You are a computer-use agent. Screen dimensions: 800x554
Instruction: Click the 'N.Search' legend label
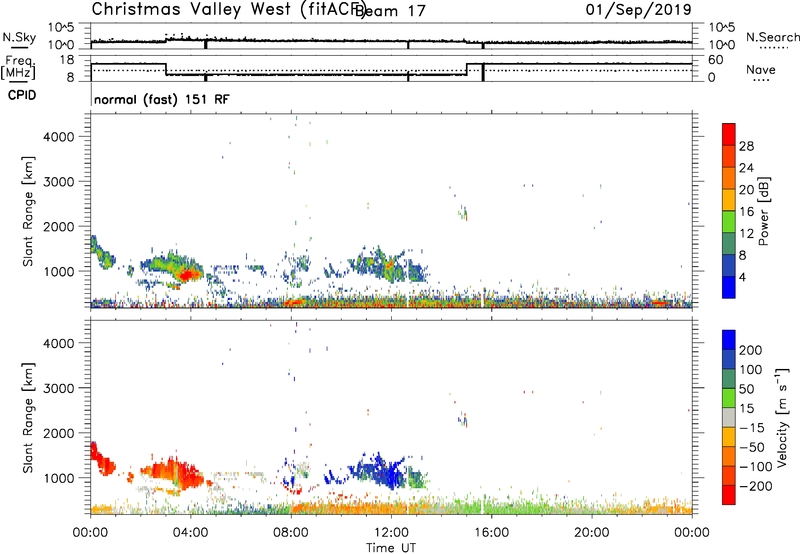773,37
